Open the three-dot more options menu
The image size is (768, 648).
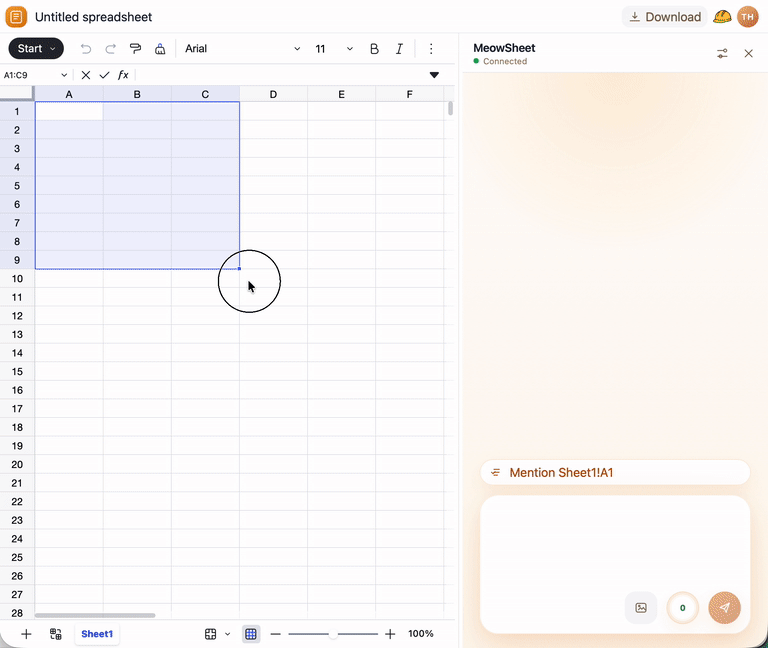point(431,48)
